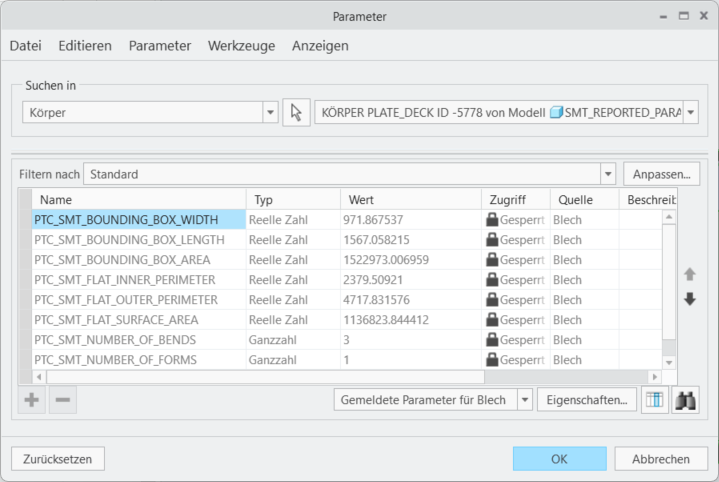Image resolution: width=719 pixels, height=482 pixels.
Task: Select PTC_SMT_NUMBER_OF_BENDS parameter name
Action: tap(115, 340)
